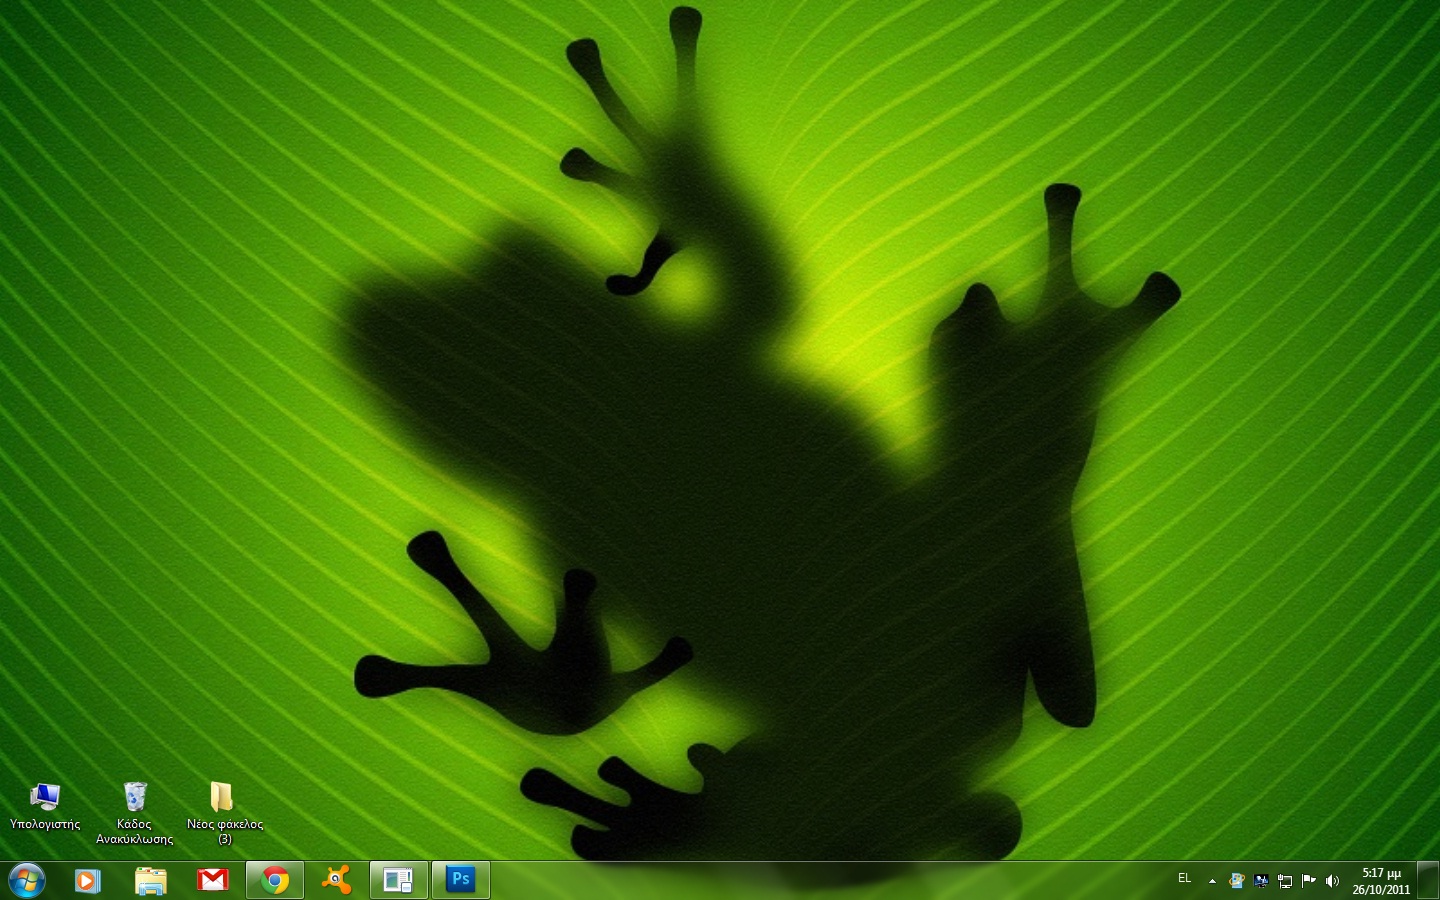Show hidden system tray icons arrow

1212,881
